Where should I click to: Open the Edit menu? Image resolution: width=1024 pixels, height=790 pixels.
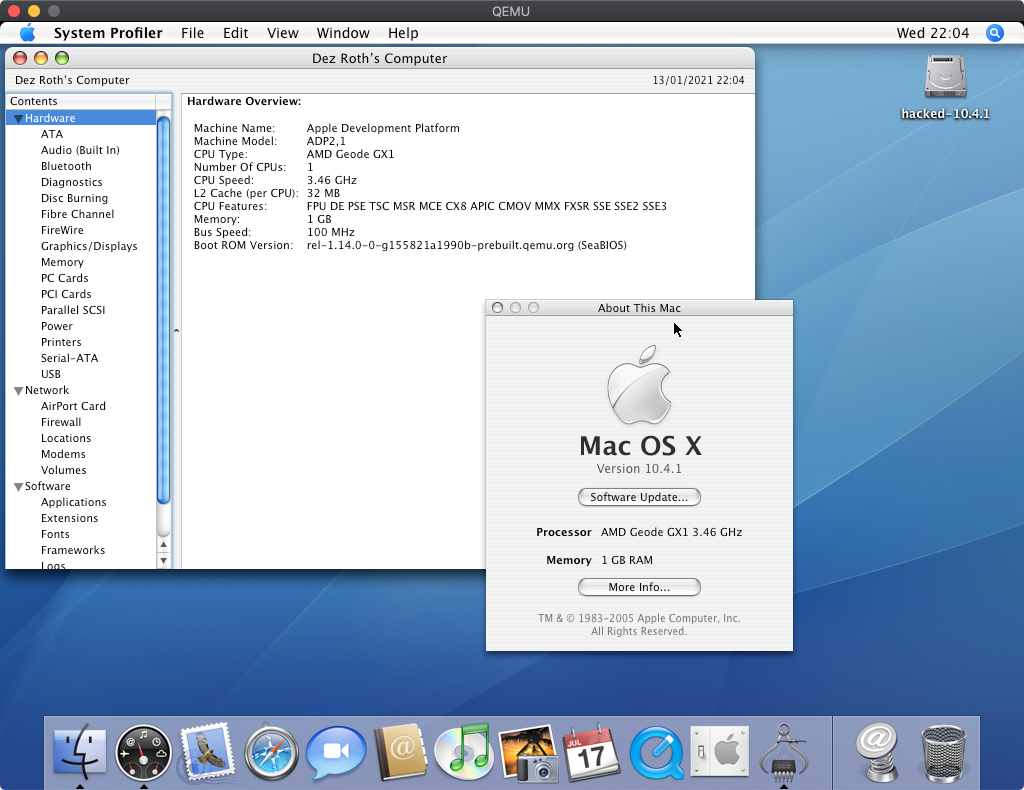pyautogui.click(x=235, y=33)
